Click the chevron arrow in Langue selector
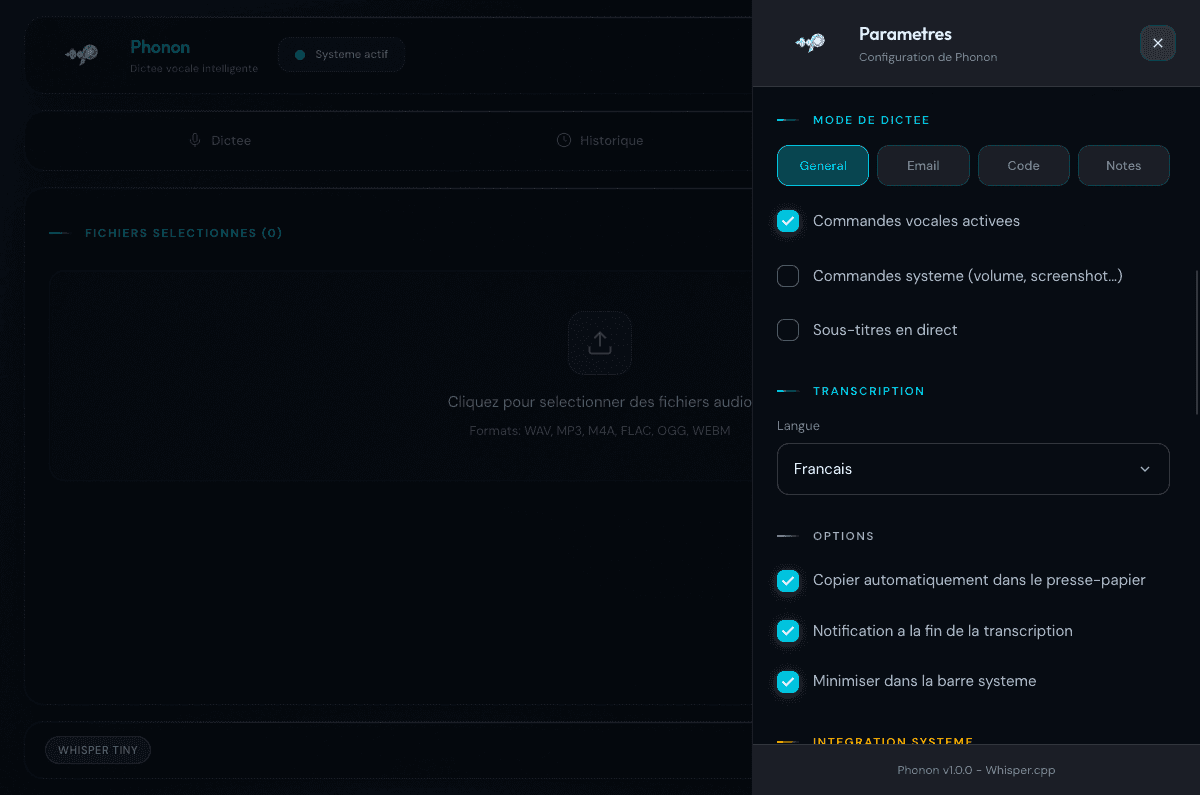Image resolution: width=1200 pixels, height=795 pixels. 1145,469
